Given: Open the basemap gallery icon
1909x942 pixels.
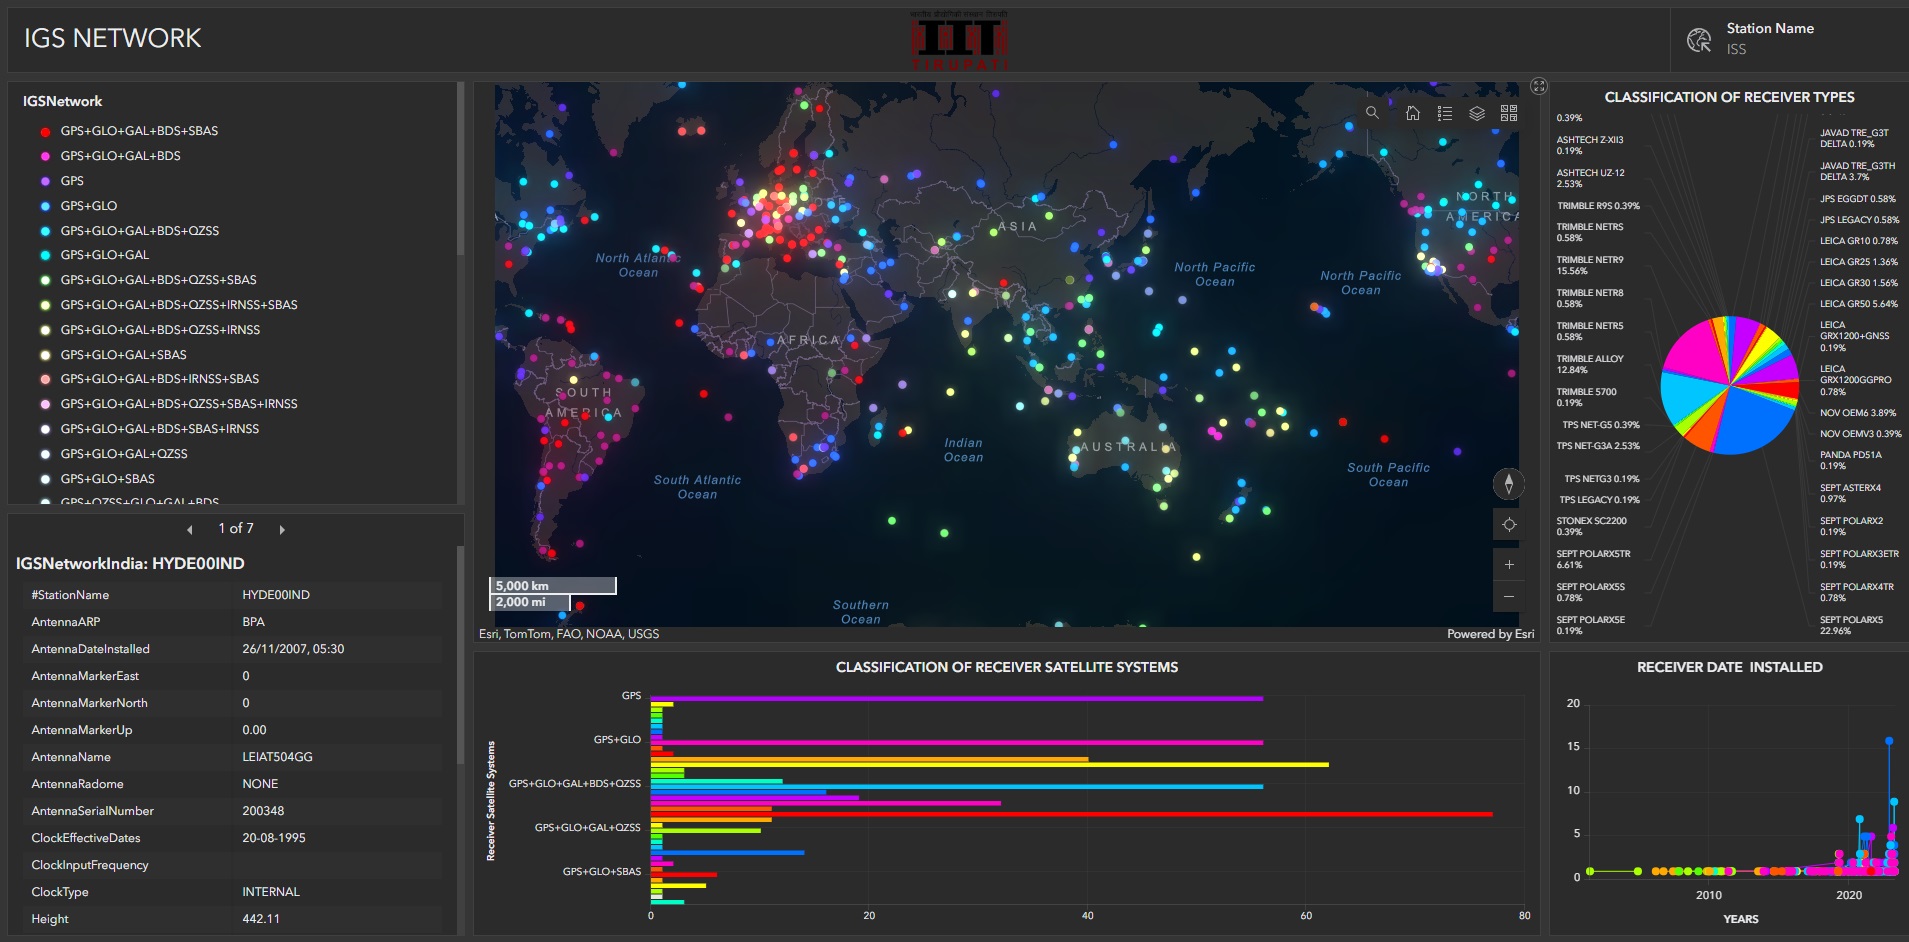Looking at the screenshot, I should 1508,113.
